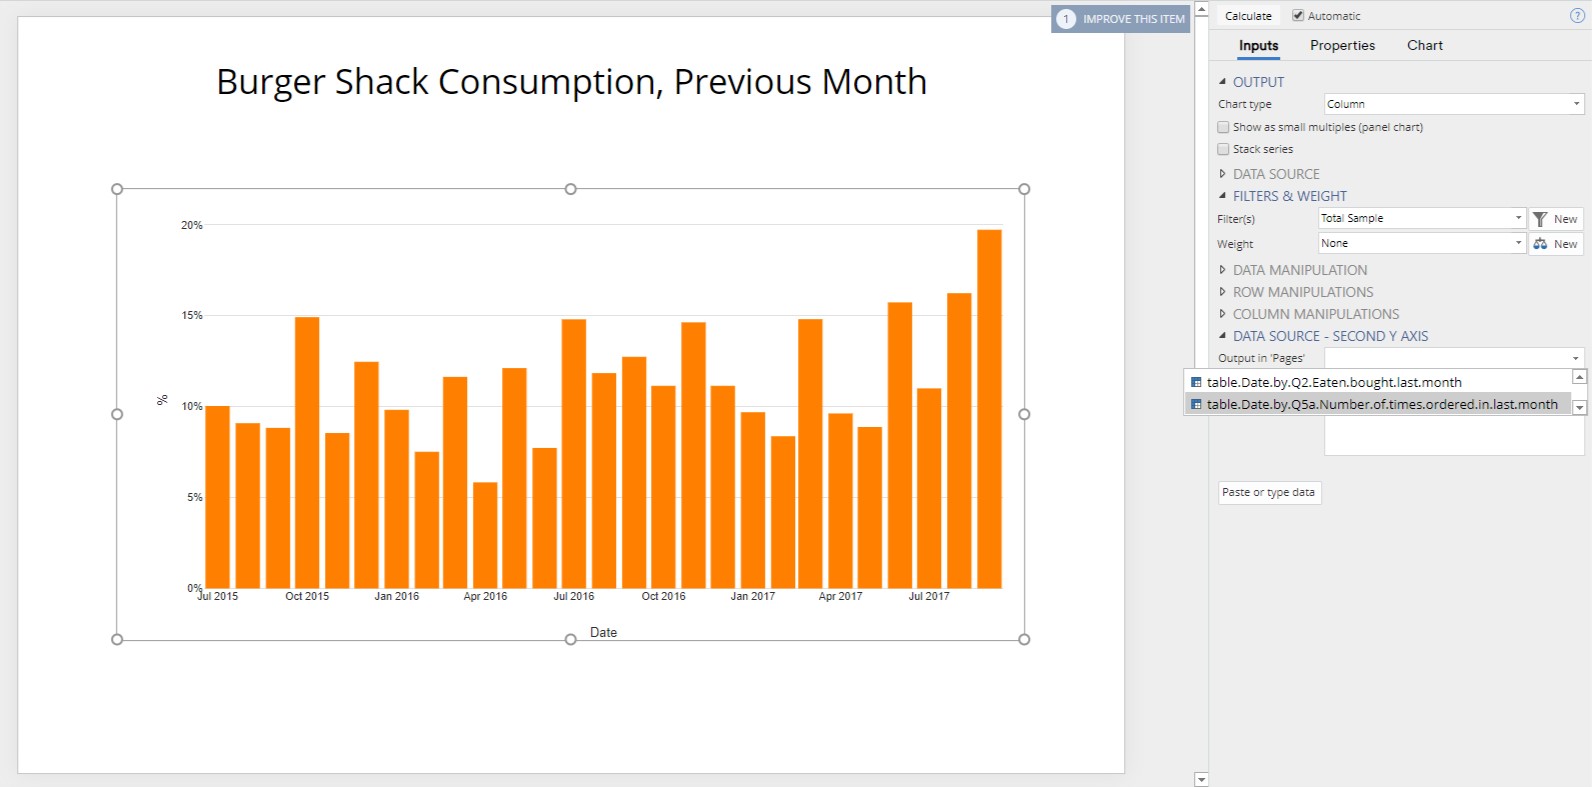Click the Jul 2015 axis label

tap(218, 596)
